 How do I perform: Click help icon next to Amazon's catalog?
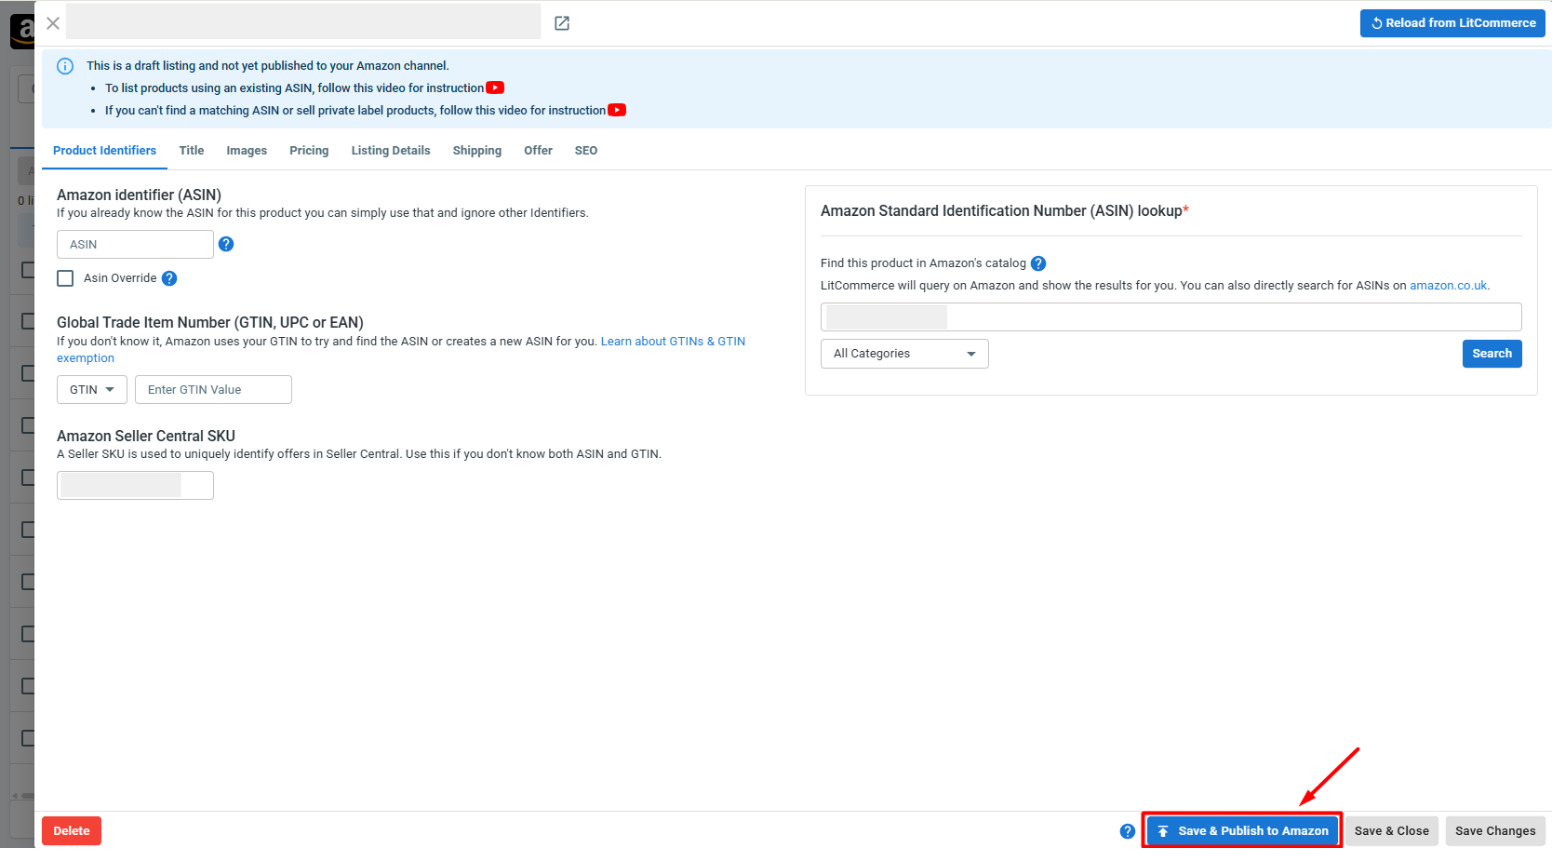point(1038,263)
